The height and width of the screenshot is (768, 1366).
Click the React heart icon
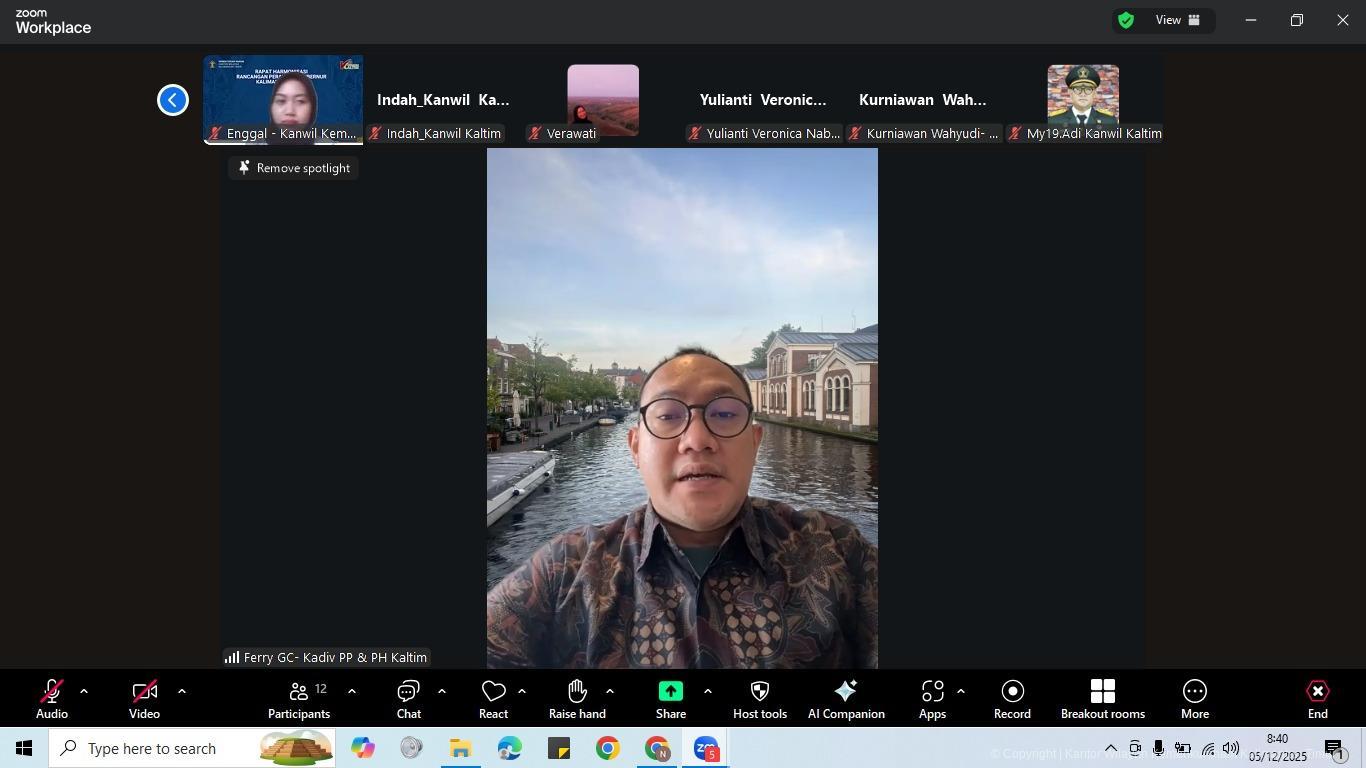493,699
